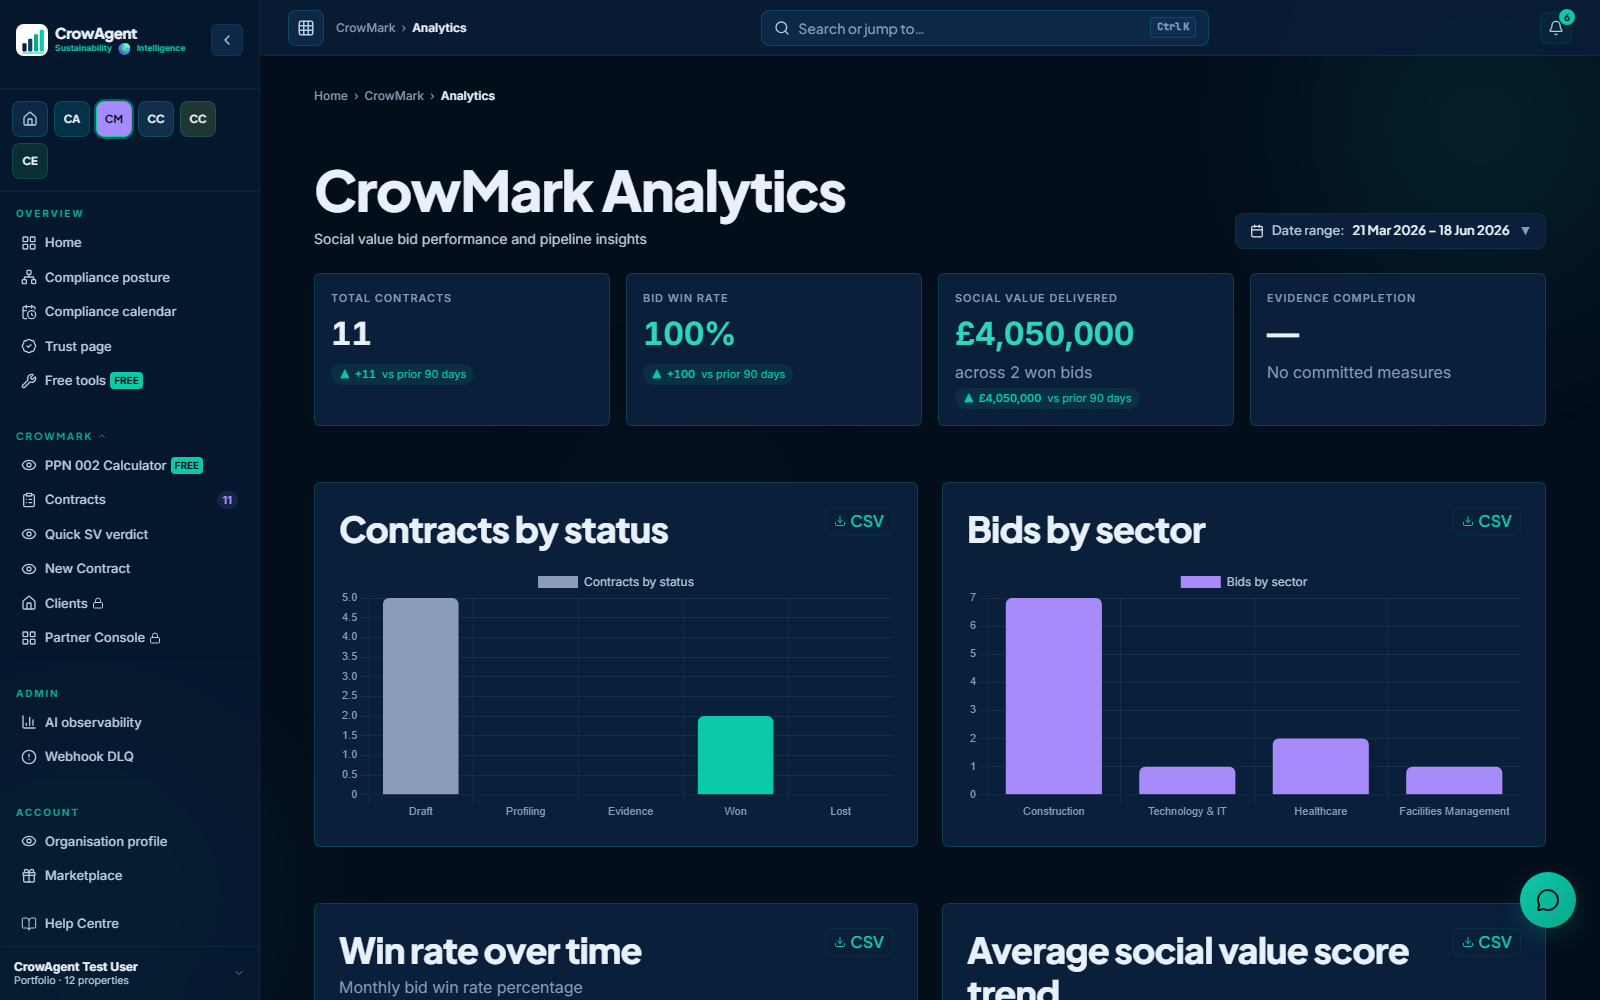Download Bids by sector CSV
Viewport: 1600px width, 1000px height.
click(x=1487, y=521)
